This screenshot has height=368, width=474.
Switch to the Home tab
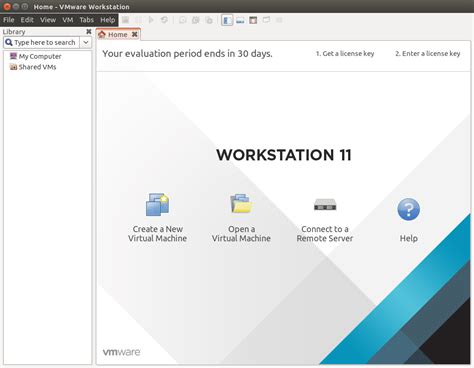pyautogui.click(x=118, y=34)
